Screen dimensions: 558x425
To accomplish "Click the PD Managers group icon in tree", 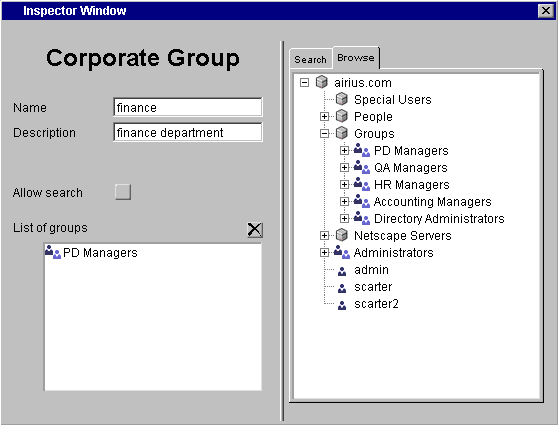I will coord(362,150).
